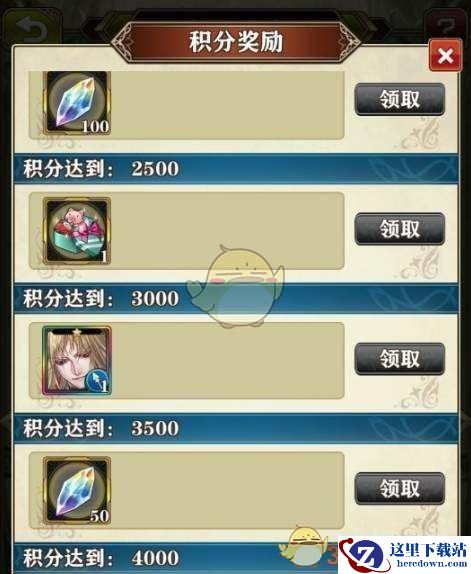Tap the 积分奖励 title banner
The height and width of the screenshot is (574, 471).
click(236, 41)
